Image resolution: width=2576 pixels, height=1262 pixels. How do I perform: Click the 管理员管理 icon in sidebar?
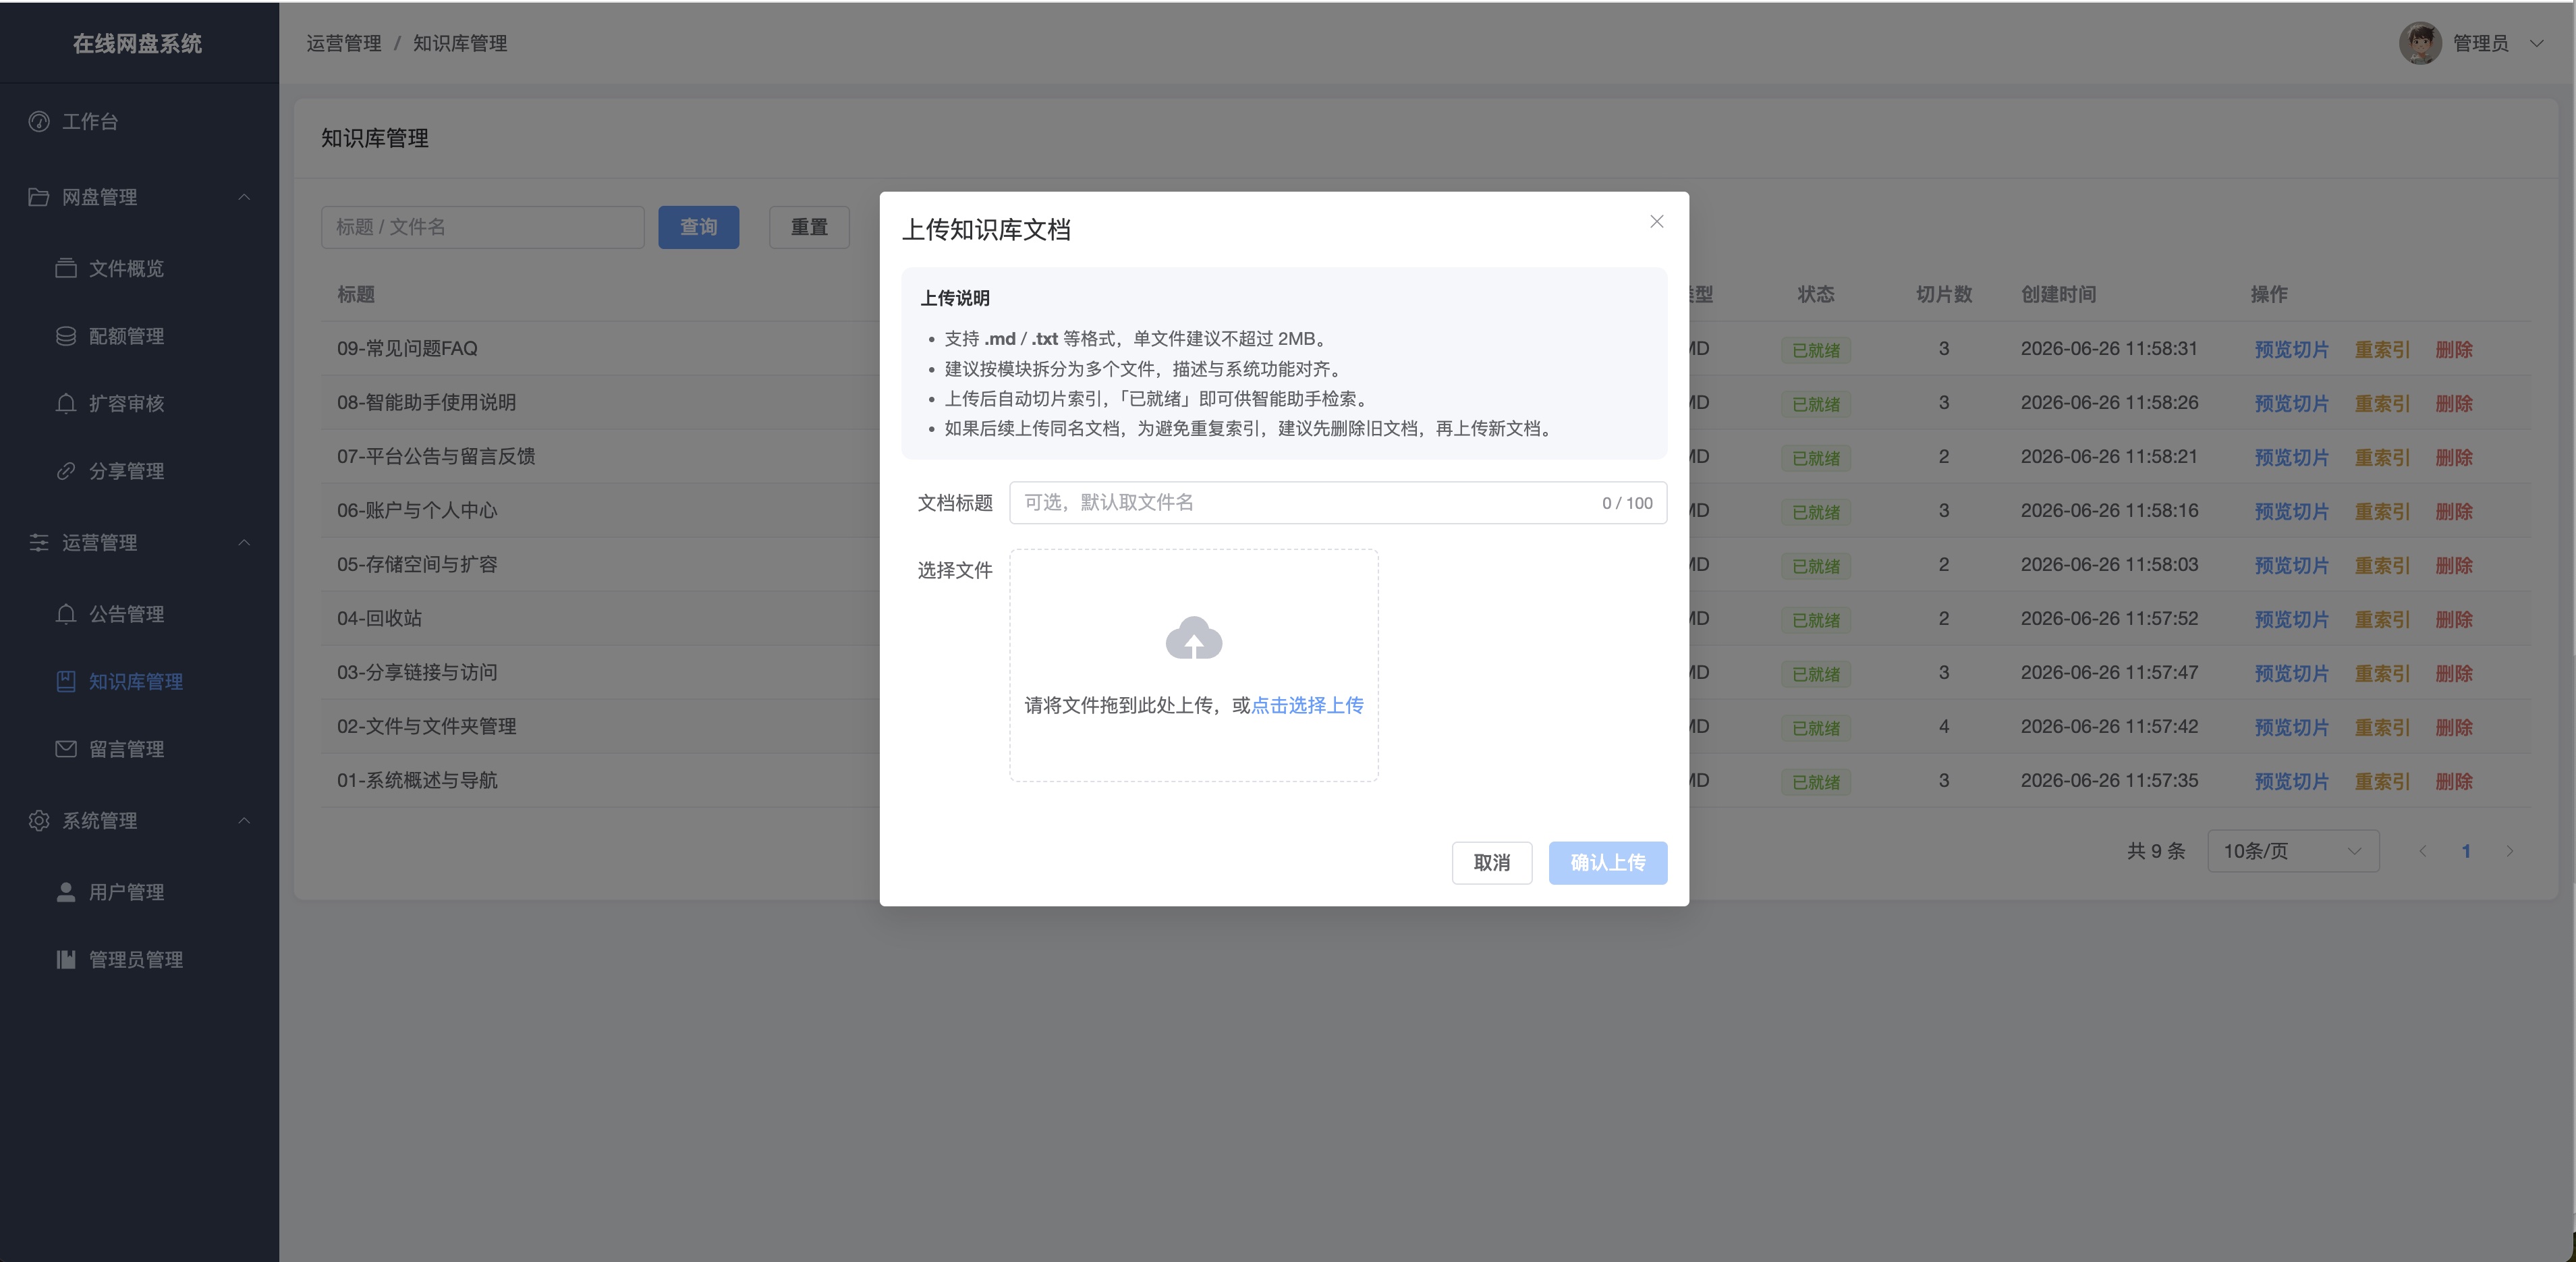pyautogui.click(x=66, y=959)
